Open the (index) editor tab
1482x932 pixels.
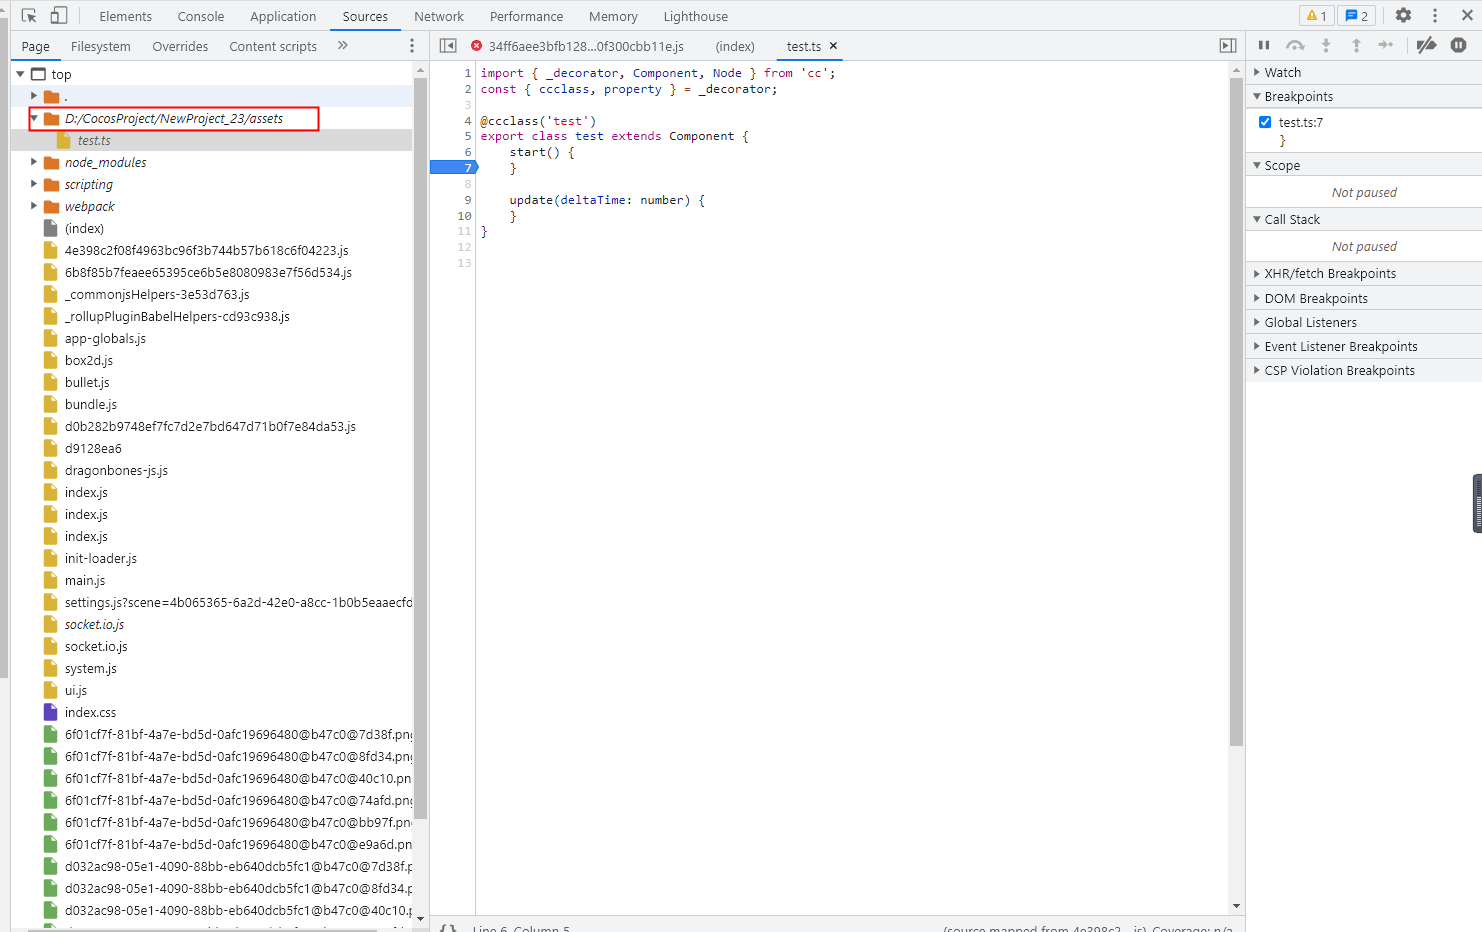coord(735,46)
